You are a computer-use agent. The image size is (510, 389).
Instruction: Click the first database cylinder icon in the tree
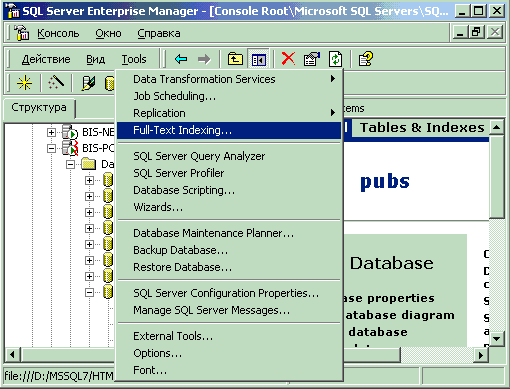(x=108, y=180)
